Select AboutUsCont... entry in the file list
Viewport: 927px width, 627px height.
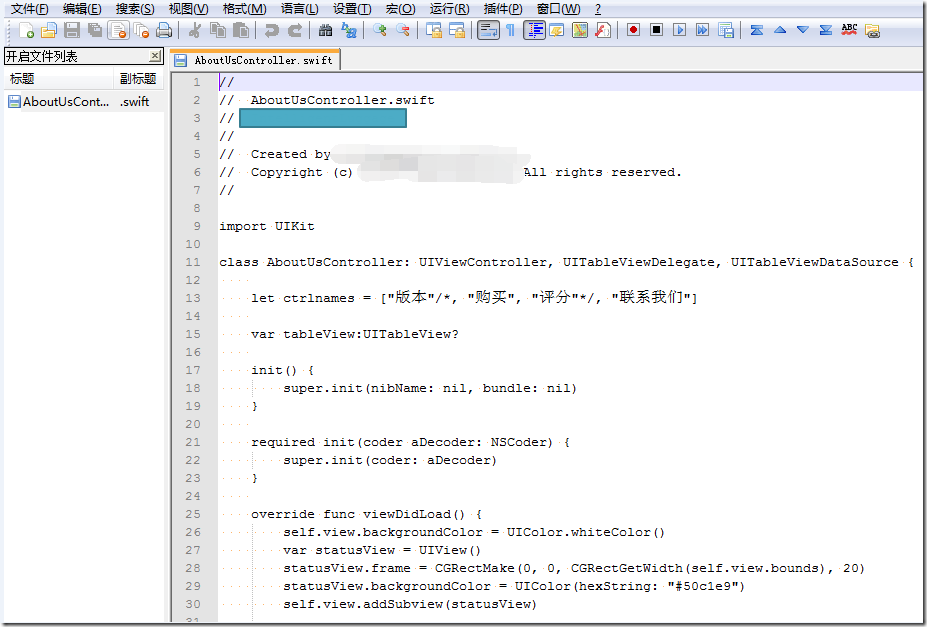tap(59, 102)
